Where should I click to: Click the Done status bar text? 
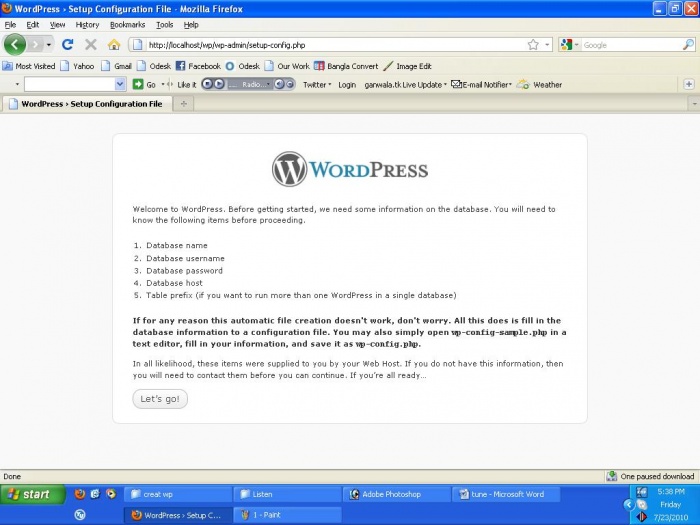[x=12, y=476]
